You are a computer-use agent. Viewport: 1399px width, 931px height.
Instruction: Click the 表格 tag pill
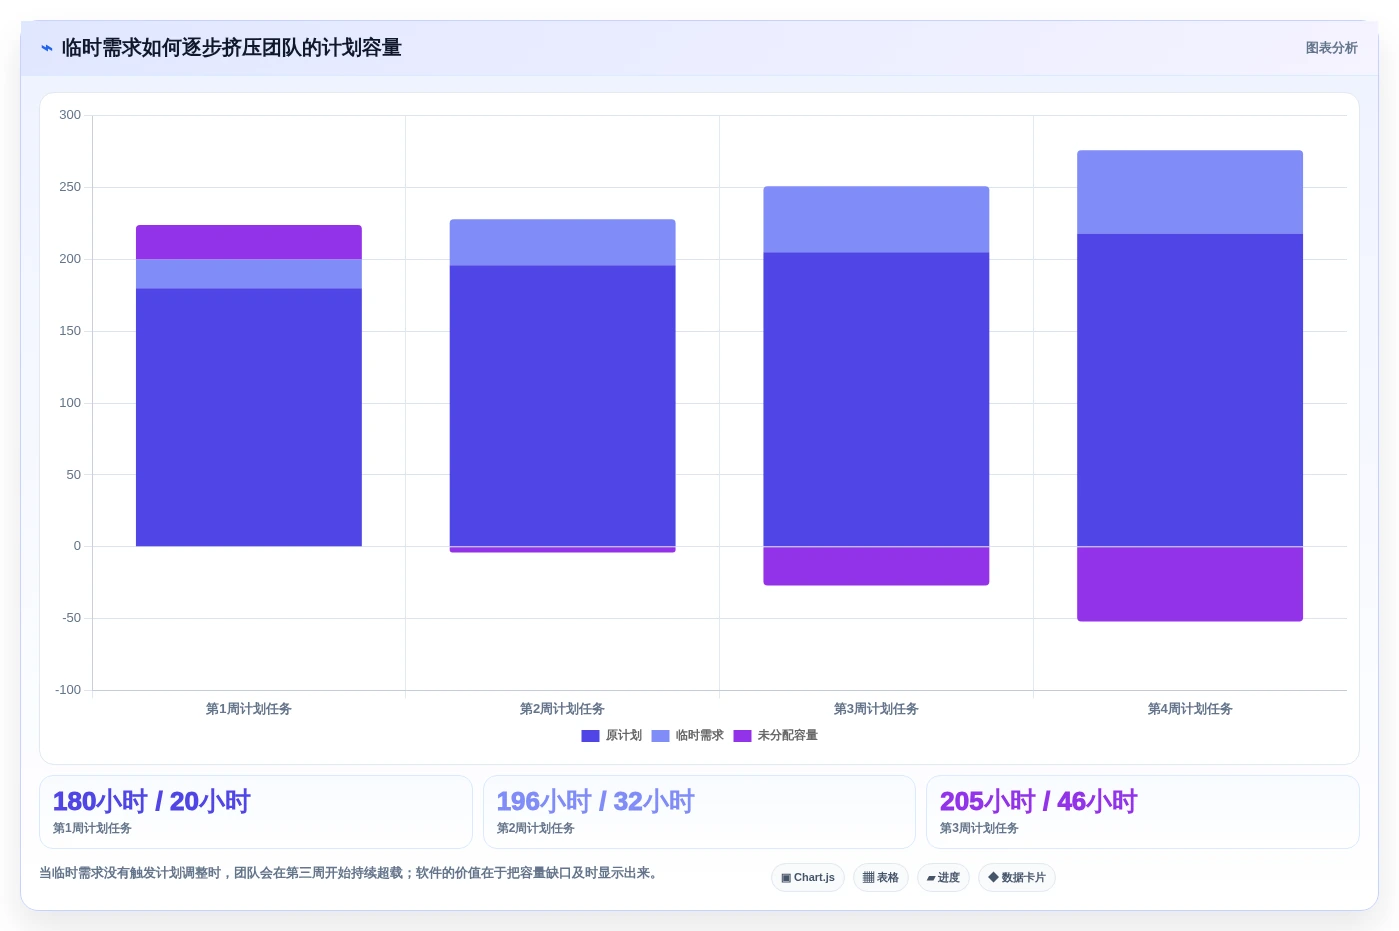pyautogui.click(x=881, y=878)
